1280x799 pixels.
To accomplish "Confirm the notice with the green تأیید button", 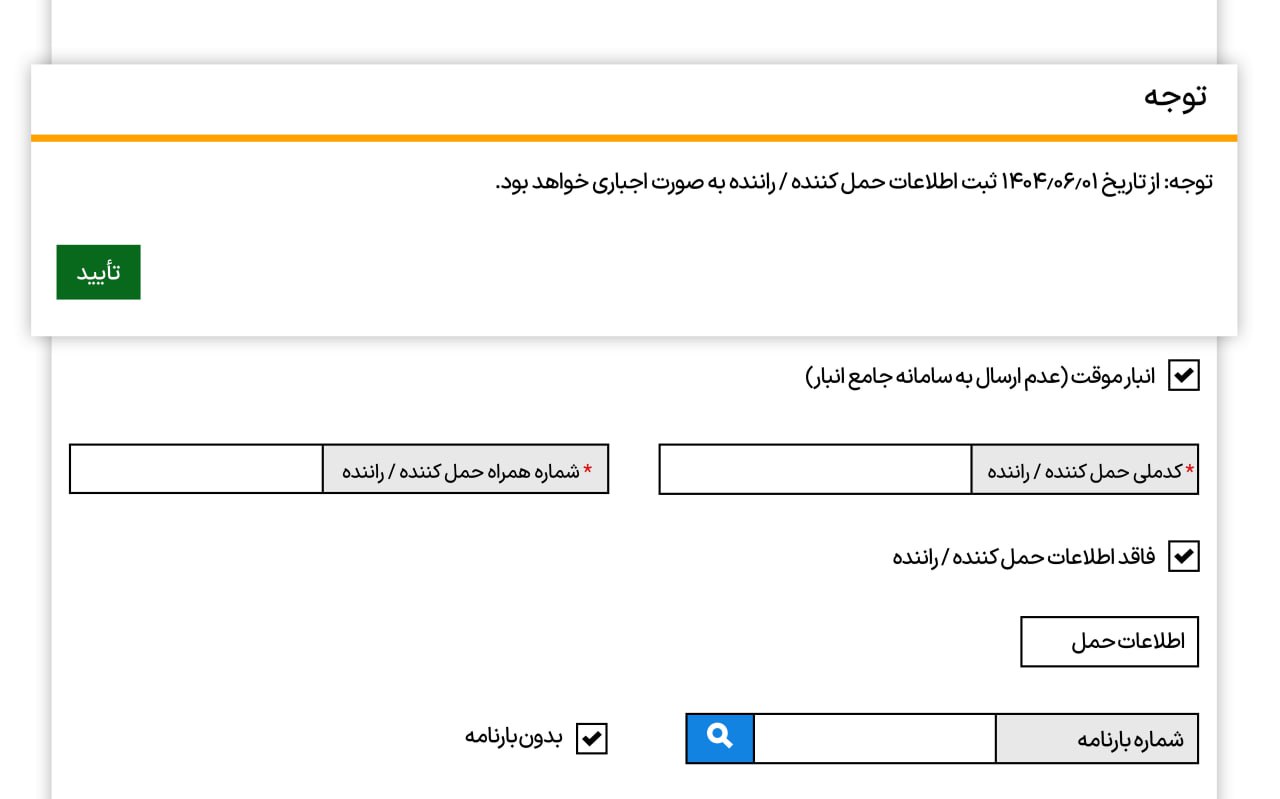I will pos(98,272).
